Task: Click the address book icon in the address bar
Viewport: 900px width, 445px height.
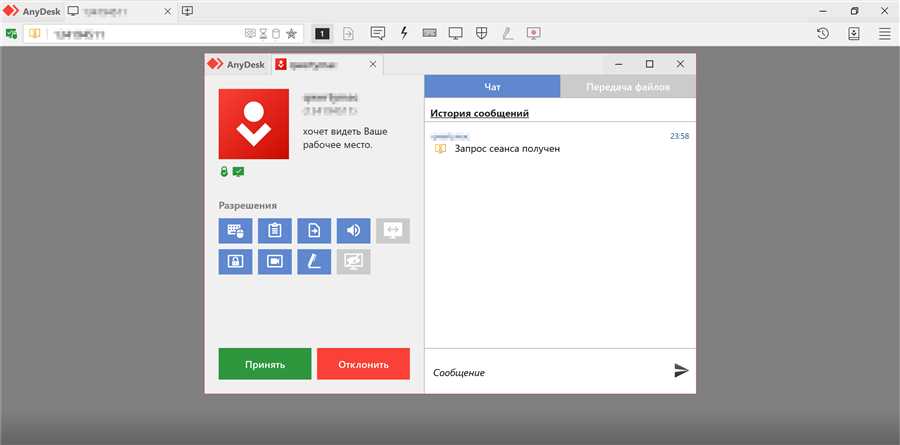Action: (35, 34)
